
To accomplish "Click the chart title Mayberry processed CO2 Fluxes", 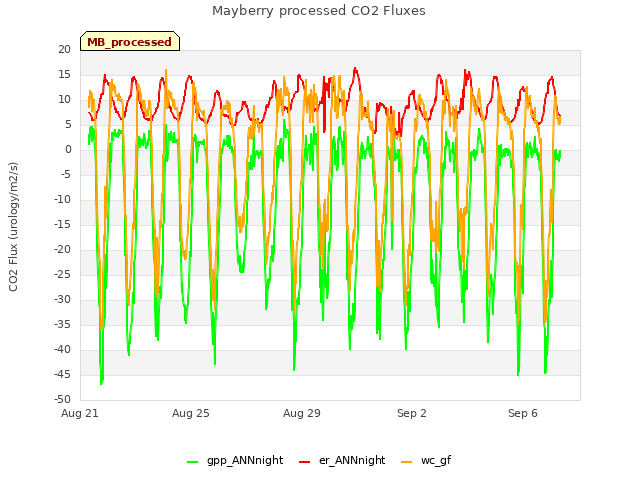I will 319,11.
